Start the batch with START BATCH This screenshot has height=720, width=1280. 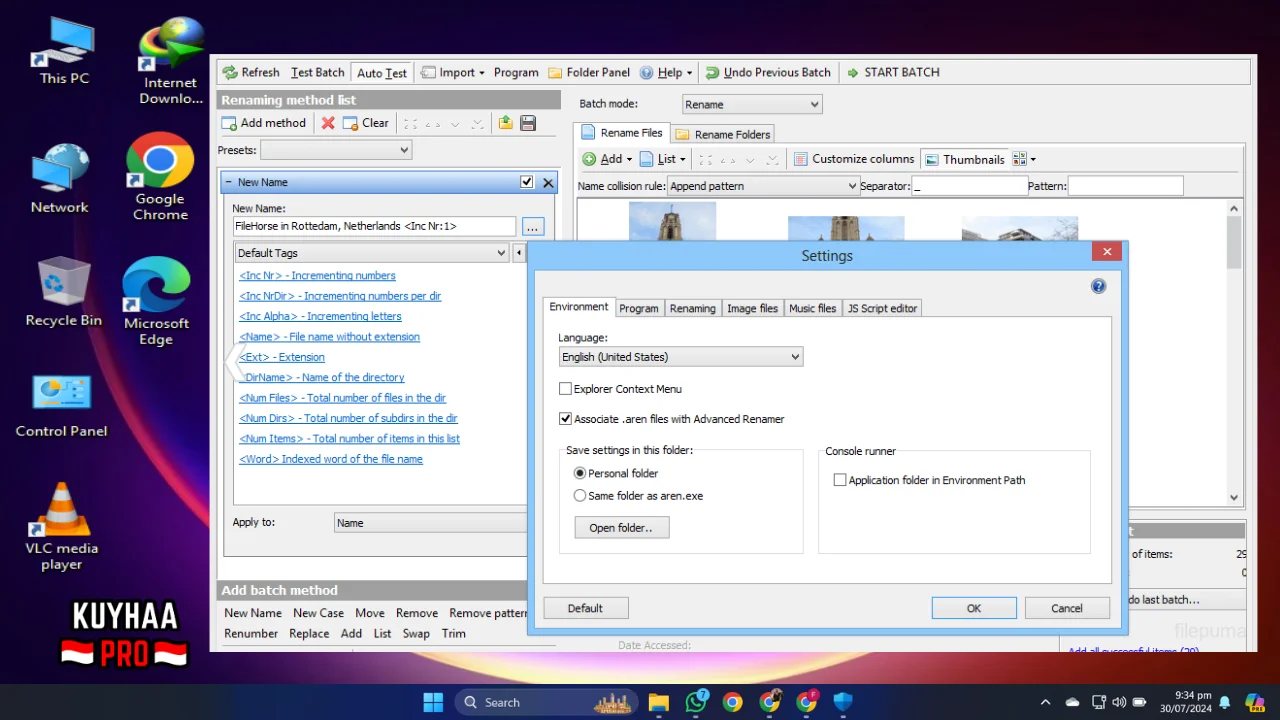[893, 72]
